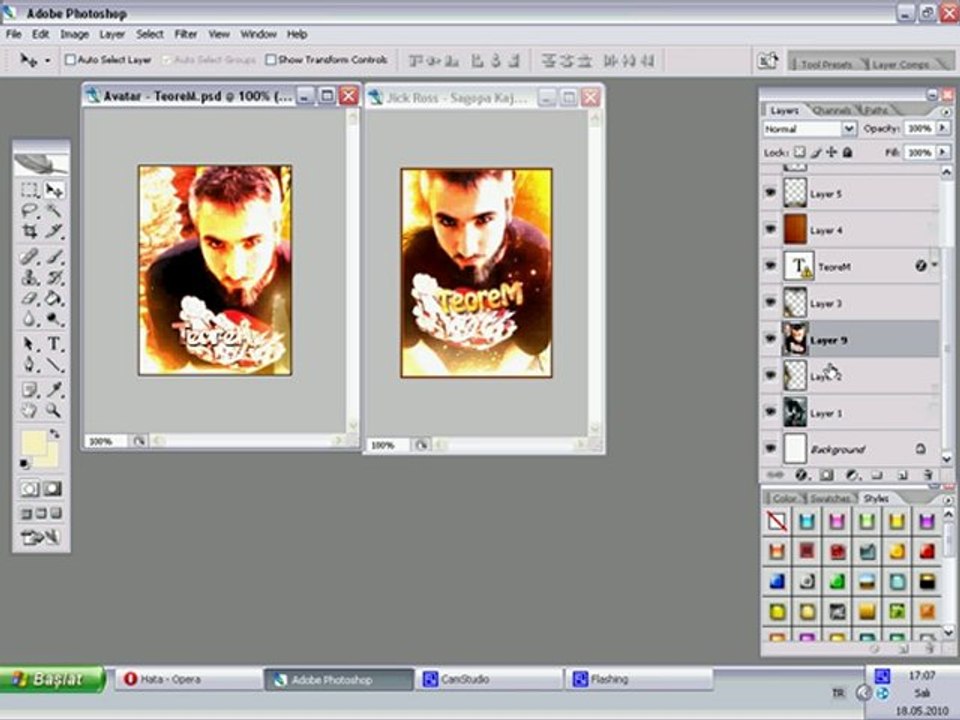Switch to Flashing taskbar button
Screen dimensions: 960x720
(640, 679)
